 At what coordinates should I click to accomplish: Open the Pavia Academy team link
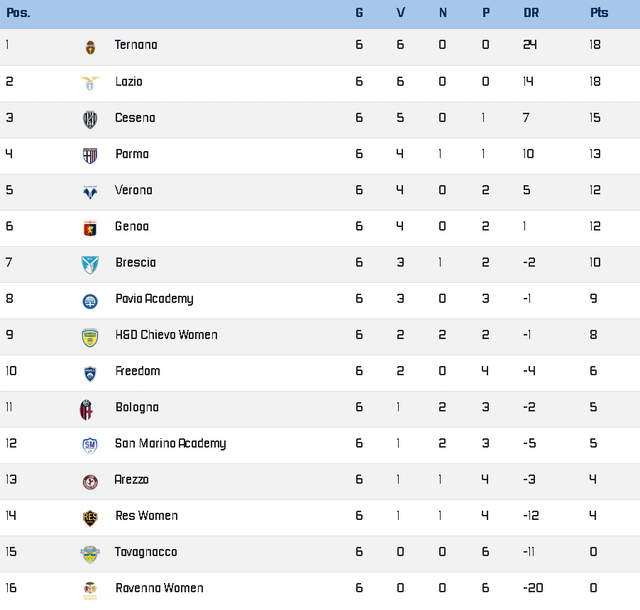[x=154, y=299]
